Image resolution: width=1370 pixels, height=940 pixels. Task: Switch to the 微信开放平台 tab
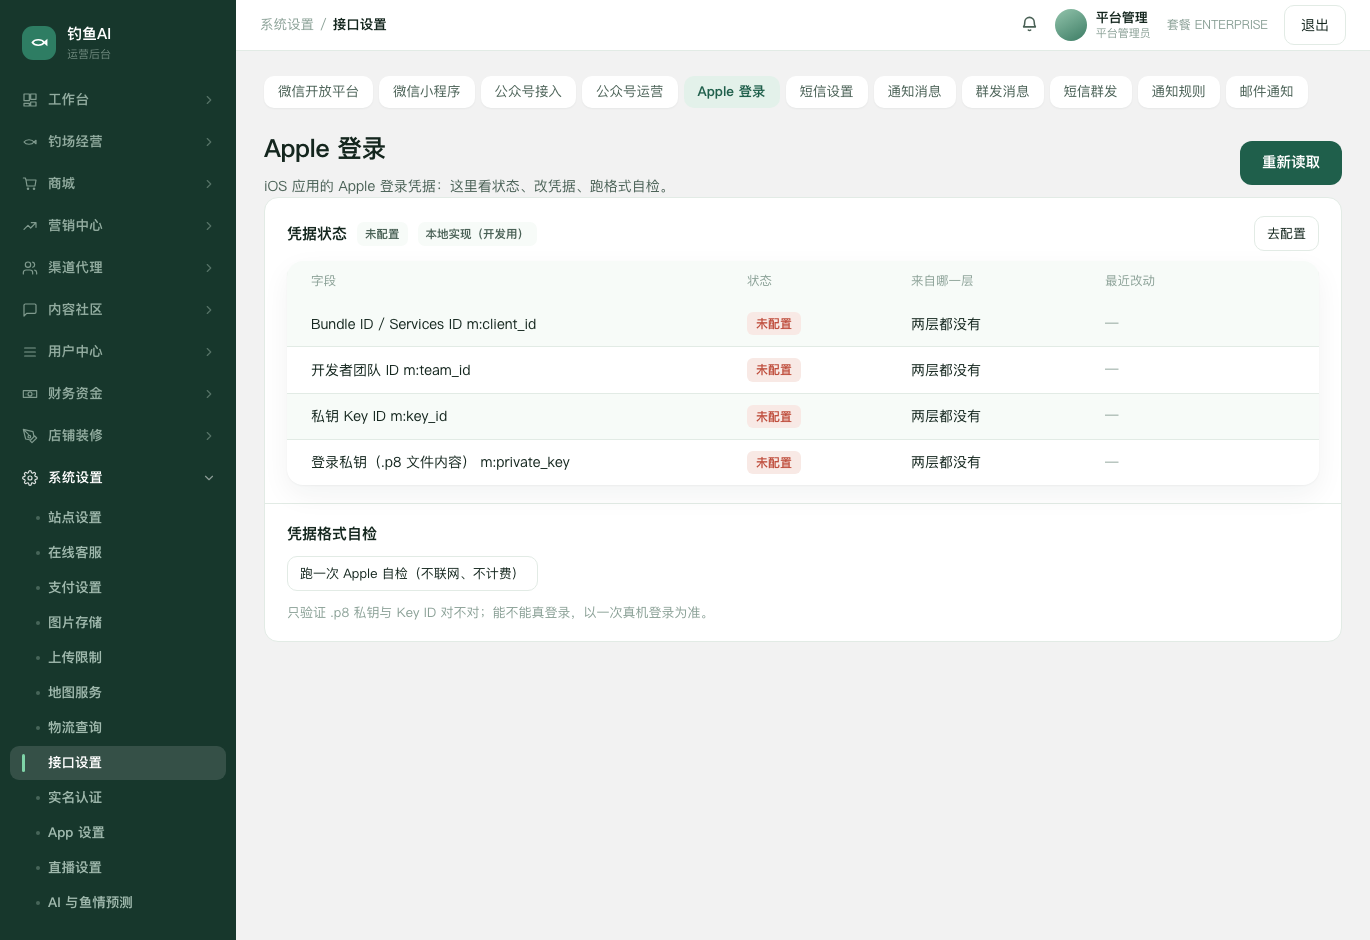pos(318,92)
